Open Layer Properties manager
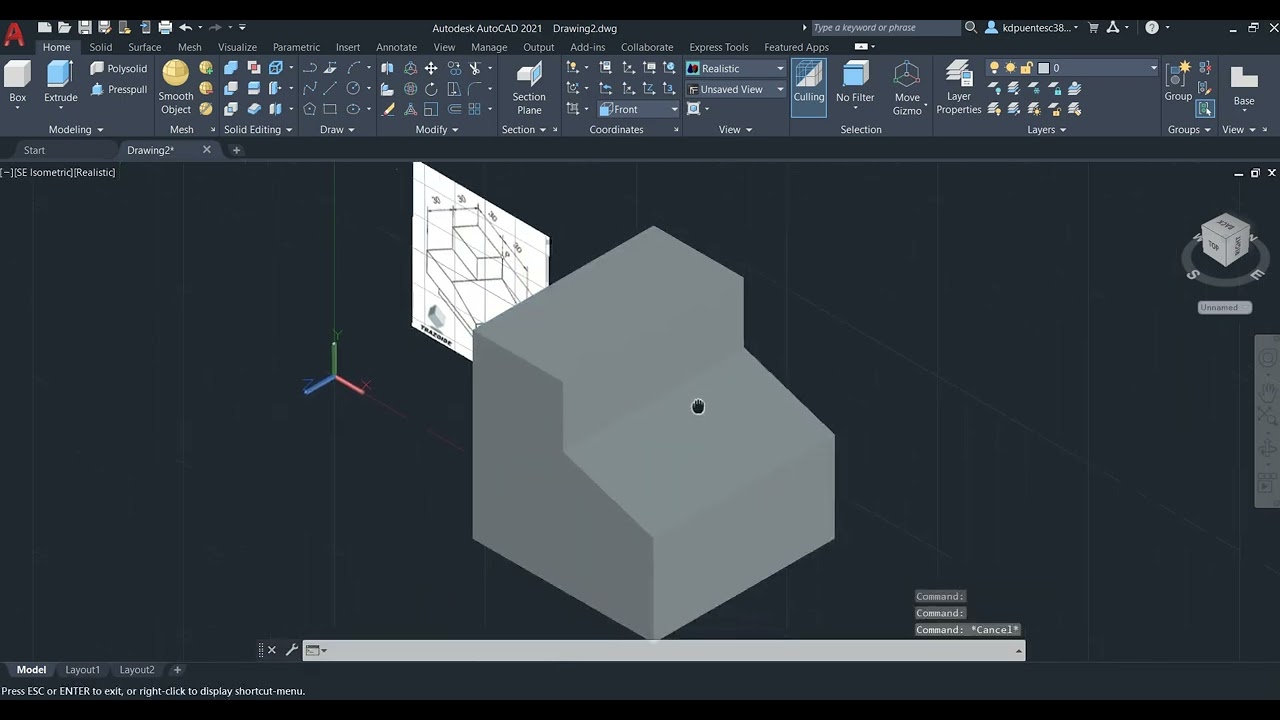 [x=958, y=88]
